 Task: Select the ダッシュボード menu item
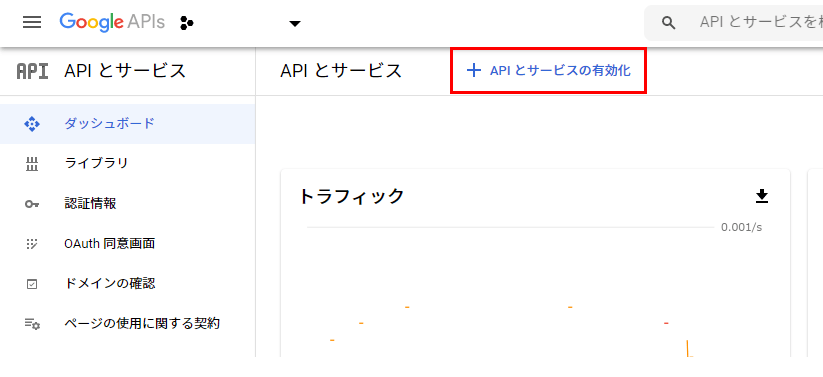pyautogui.click(x=128, y=124)
